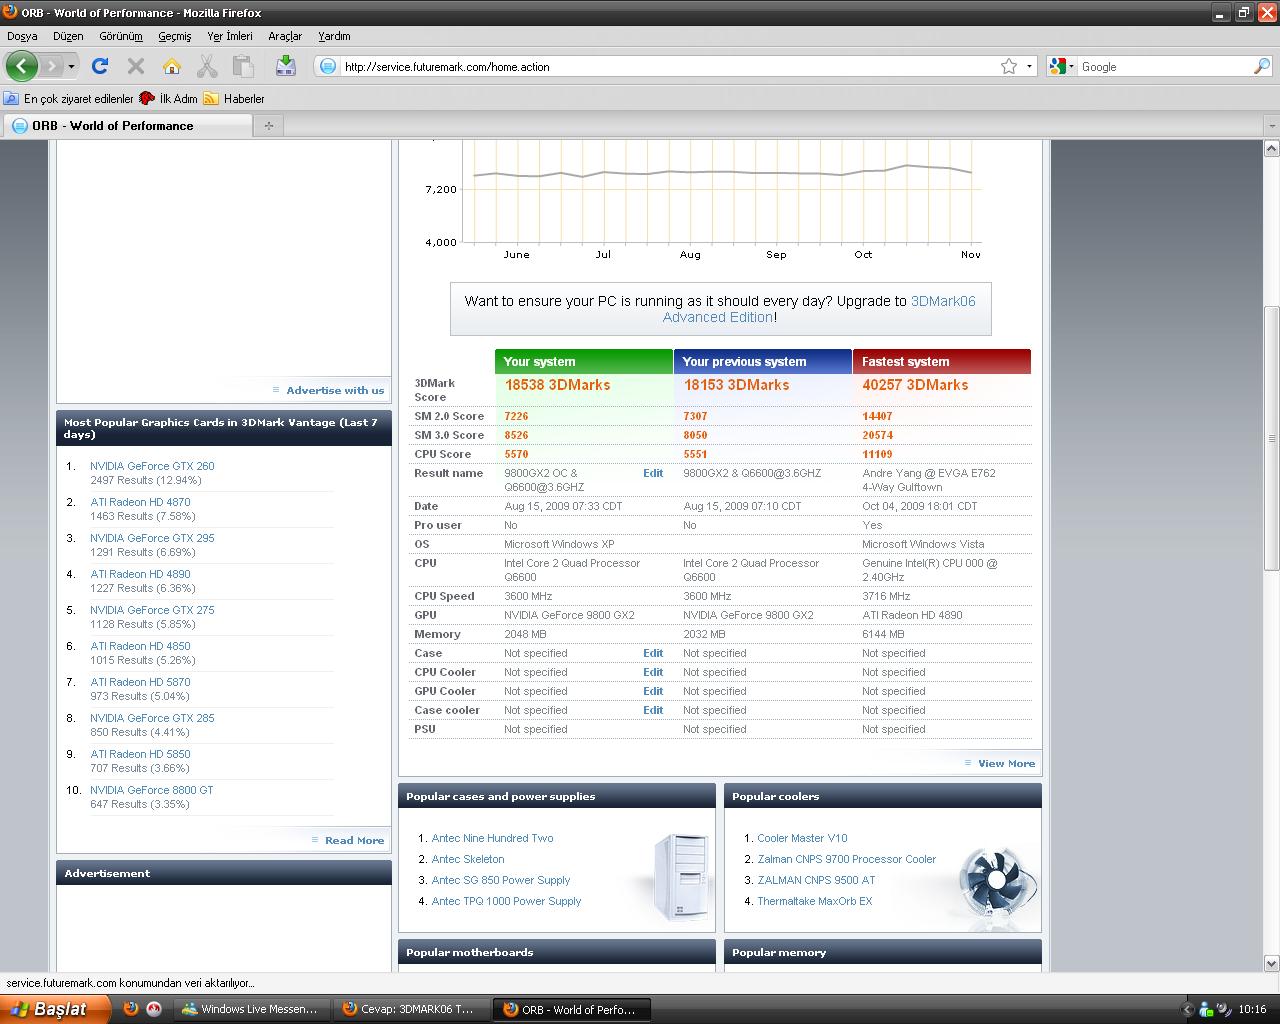The image size is (1280, 1024).
Task: Click the Stop loading X icon
Action: (x=136, y=66)
